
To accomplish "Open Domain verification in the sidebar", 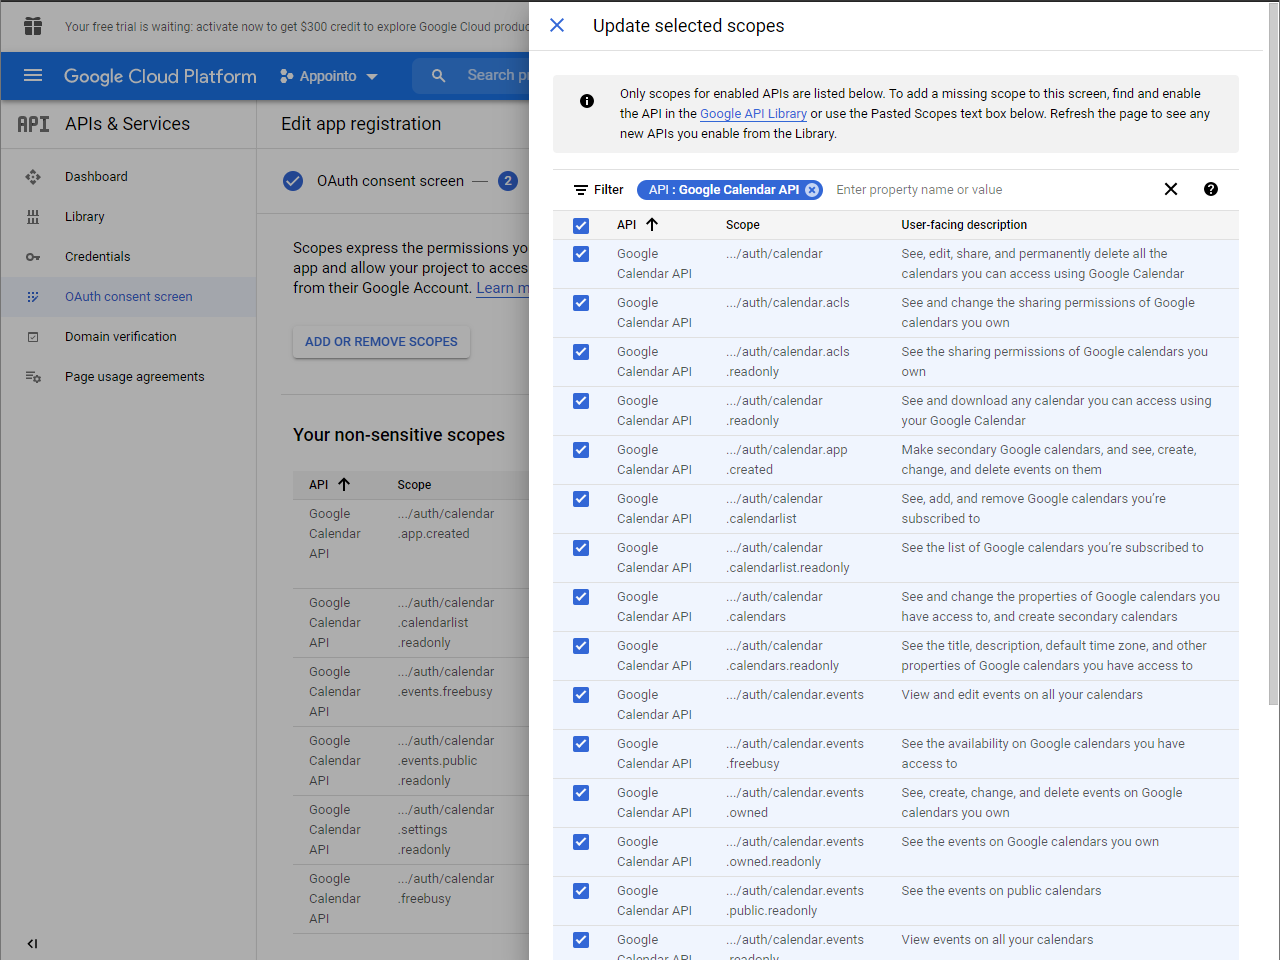I will pos(121,337).
